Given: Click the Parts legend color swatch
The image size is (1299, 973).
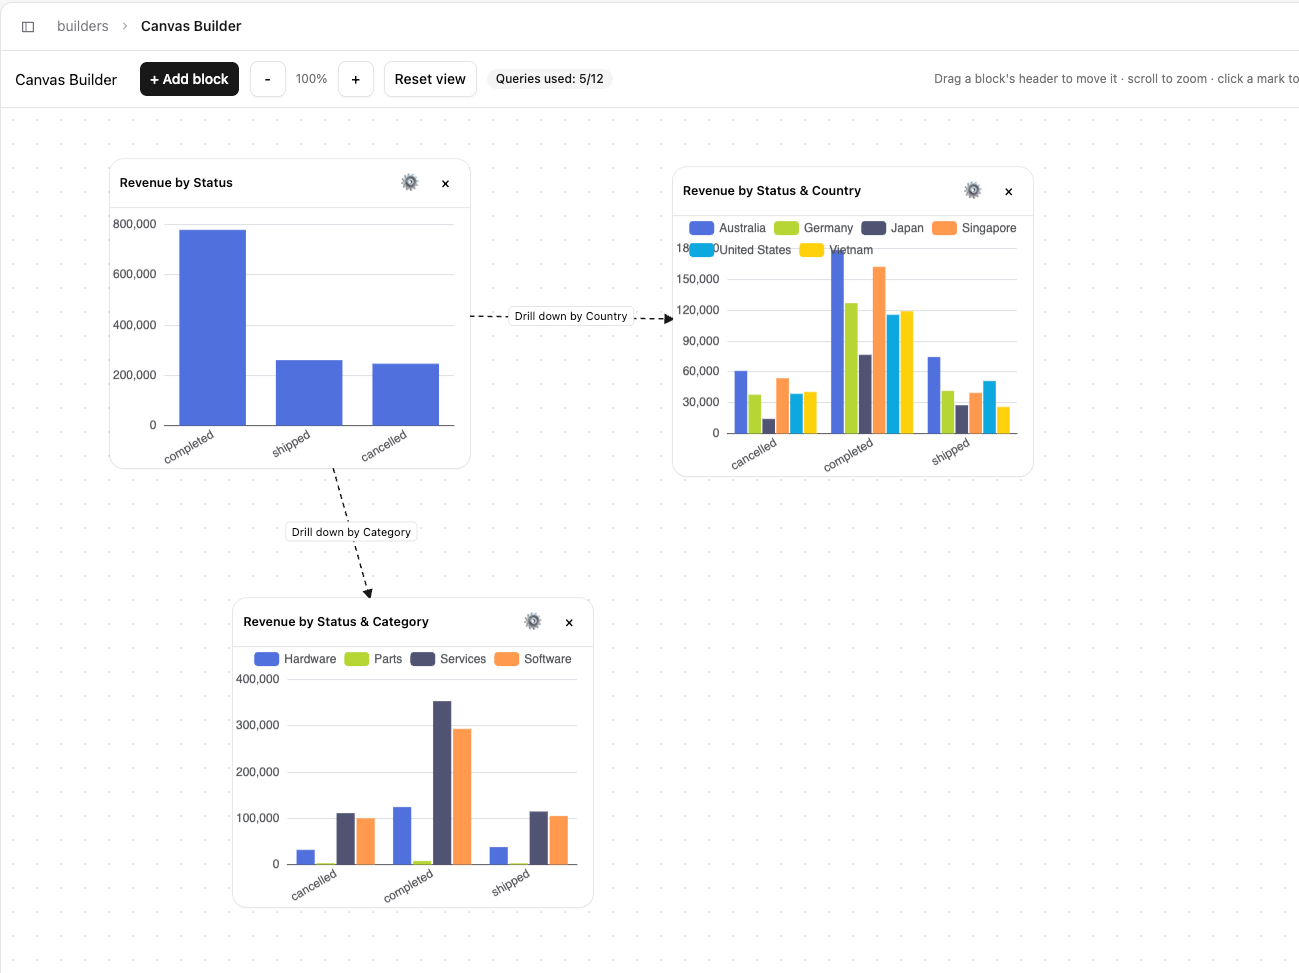Looking at the screenshot, I should coord(357,659).
